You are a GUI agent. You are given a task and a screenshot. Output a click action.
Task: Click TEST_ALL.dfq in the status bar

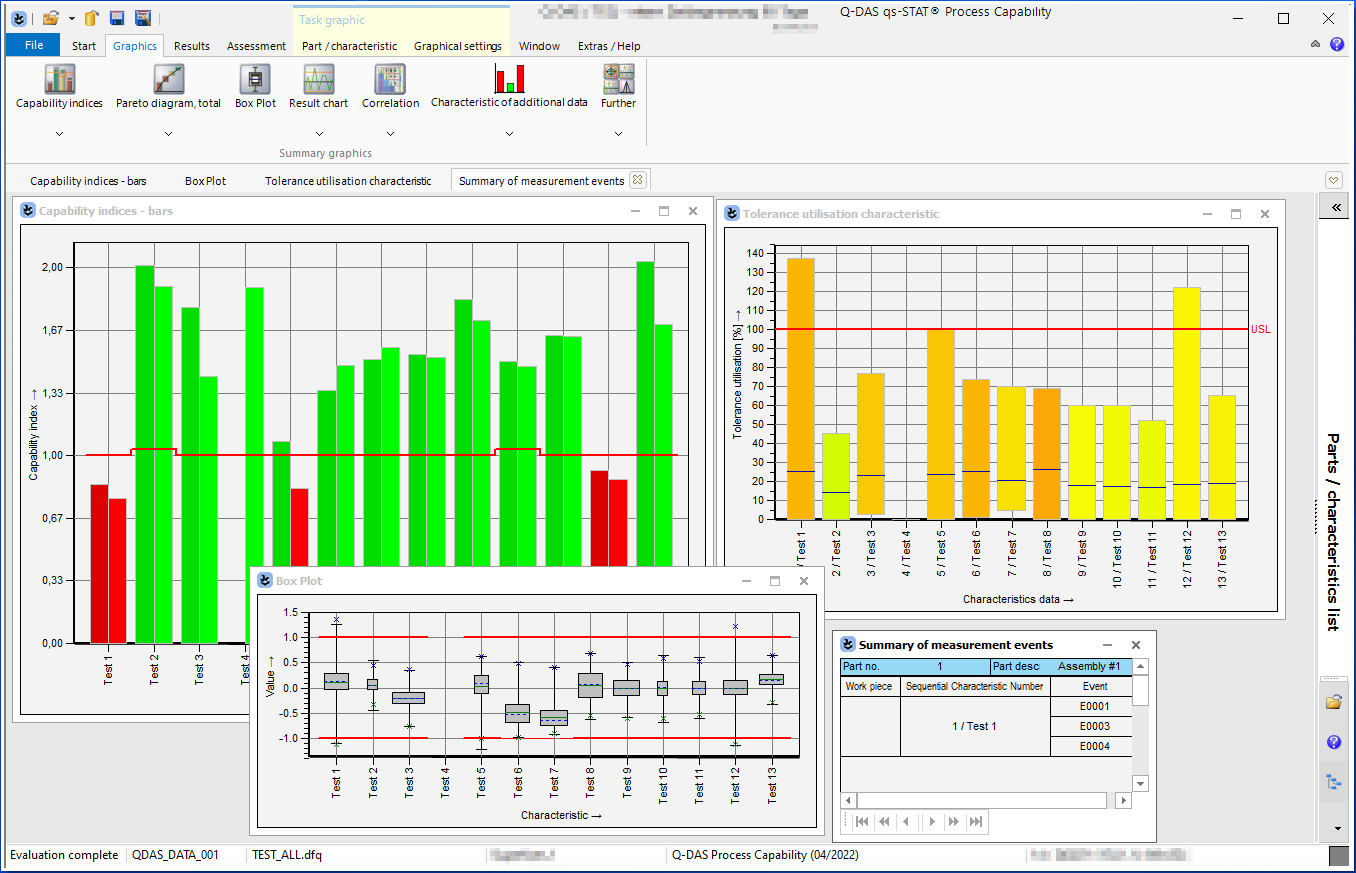[x=287, y=855]
